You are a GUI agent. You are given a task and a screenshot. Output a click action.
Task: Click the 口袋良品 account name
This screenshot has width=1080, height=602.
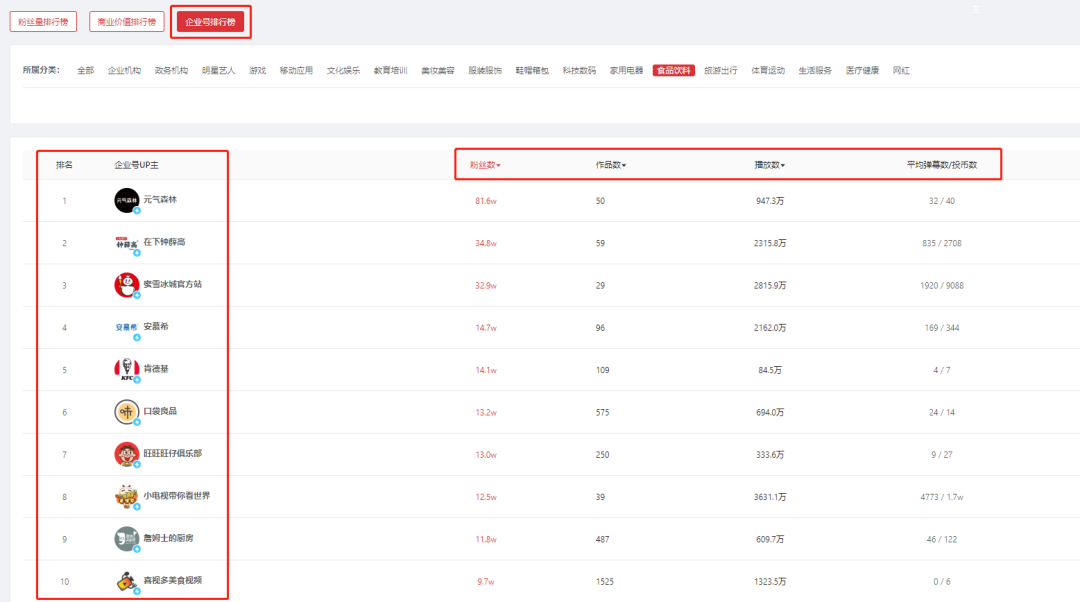[x=160, y=411]
